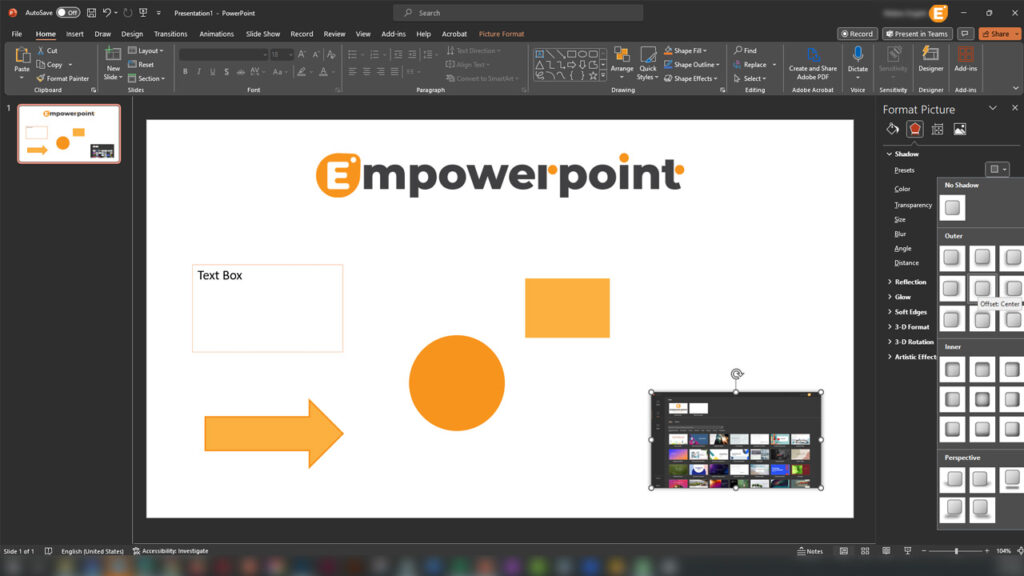This screenshot has height=576, width=1024.
Task: Open the Layout dropdown
Action: (x=146, y=50)
